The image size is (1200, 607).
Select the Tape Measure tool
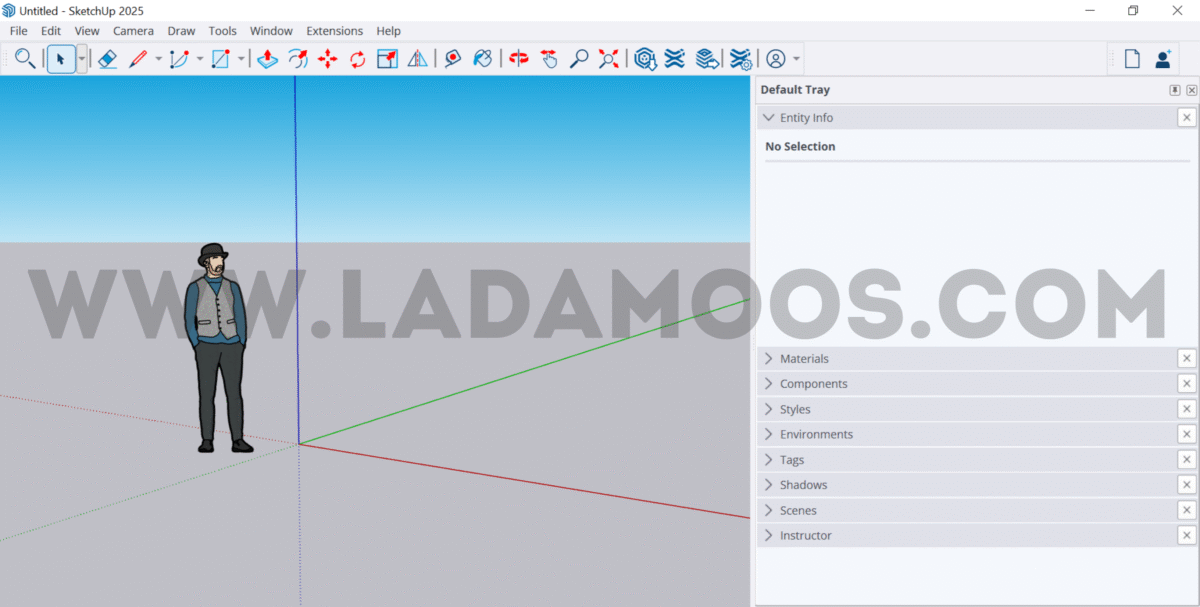[452, 59]
